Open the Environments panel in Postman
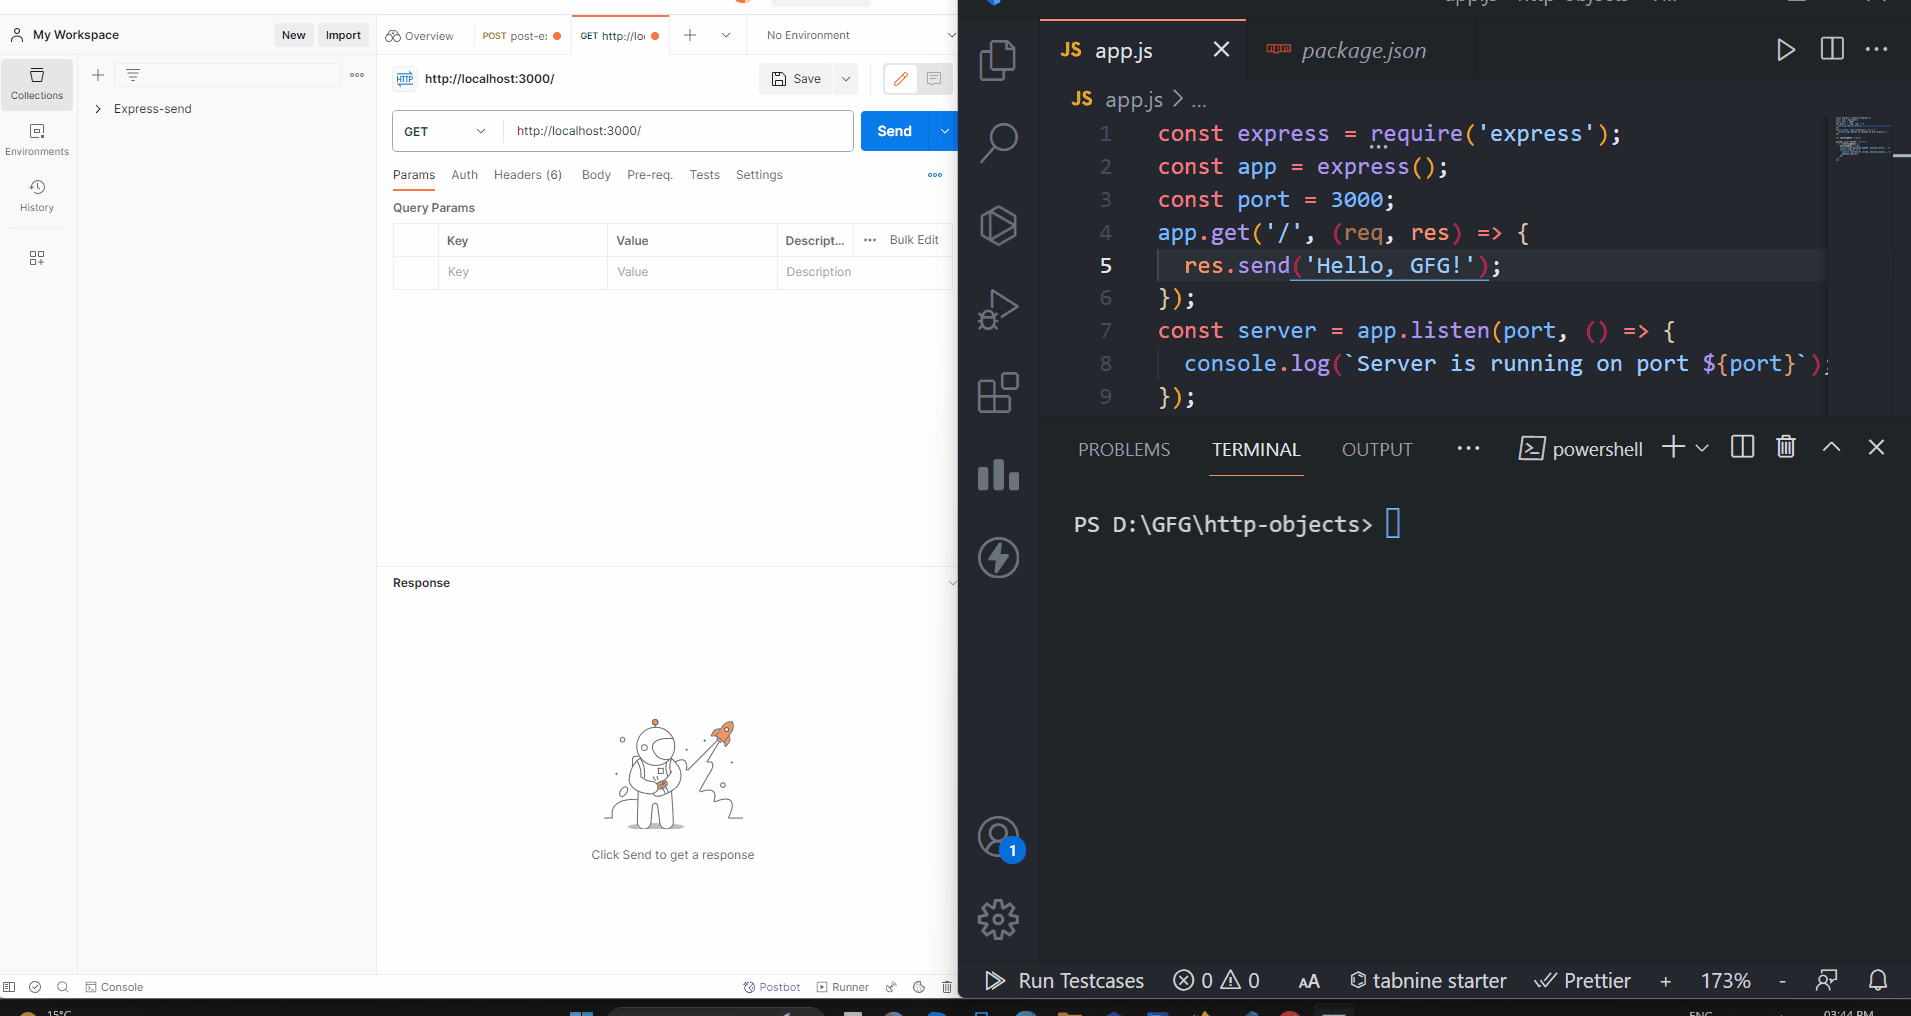Screen dimensions: 1911x1016 click(x=37, y=140)
